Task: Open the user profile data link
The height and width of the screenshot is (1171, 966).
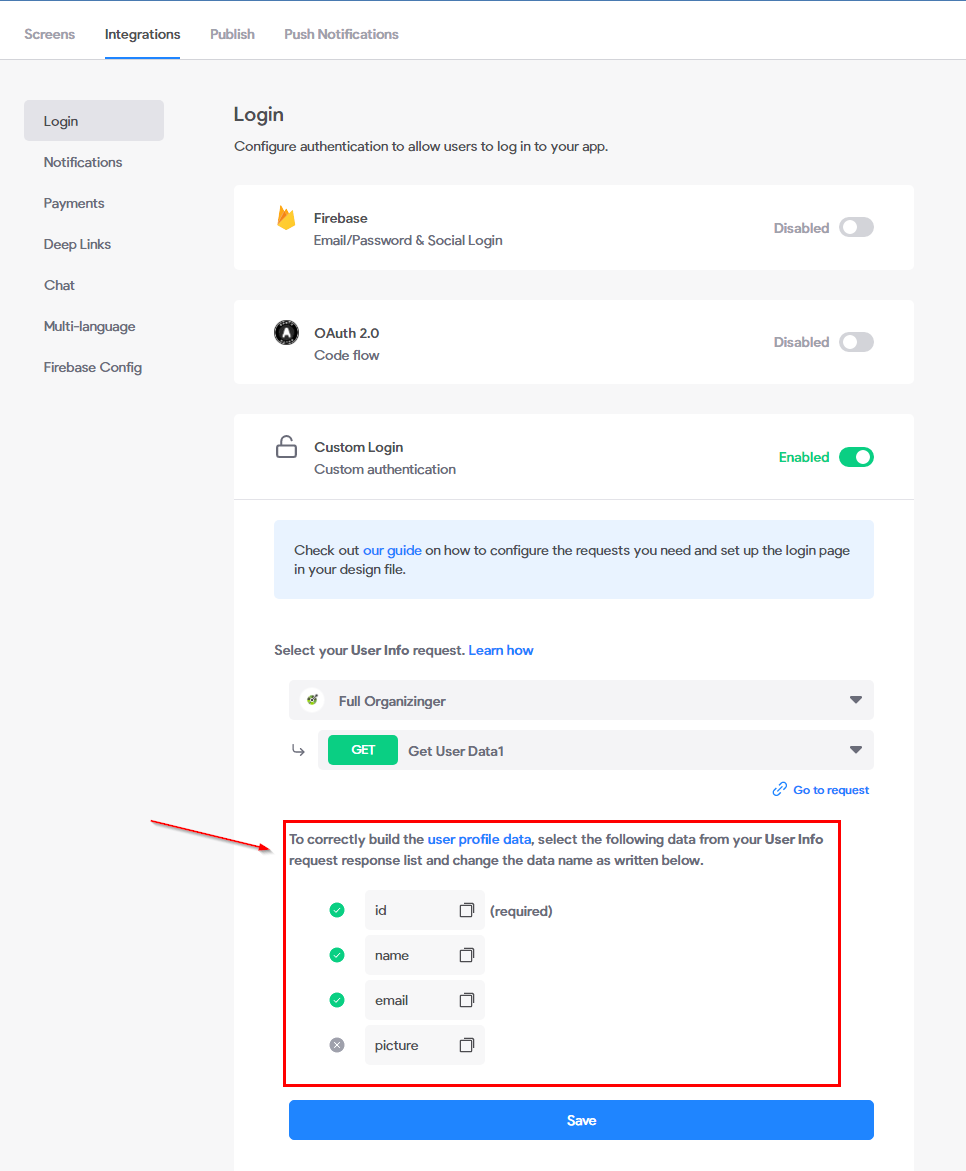Action: coord(479,839)
